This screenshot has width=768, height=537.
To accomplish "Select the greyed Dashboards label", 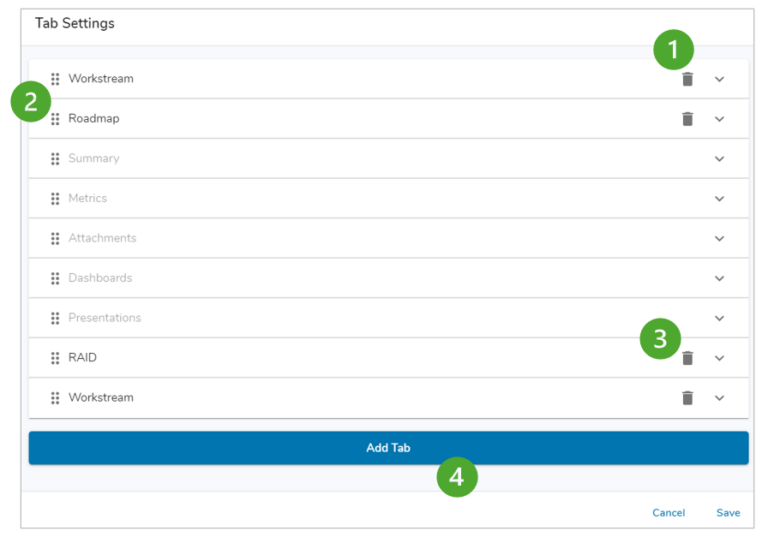I will [x=100, y=278].
